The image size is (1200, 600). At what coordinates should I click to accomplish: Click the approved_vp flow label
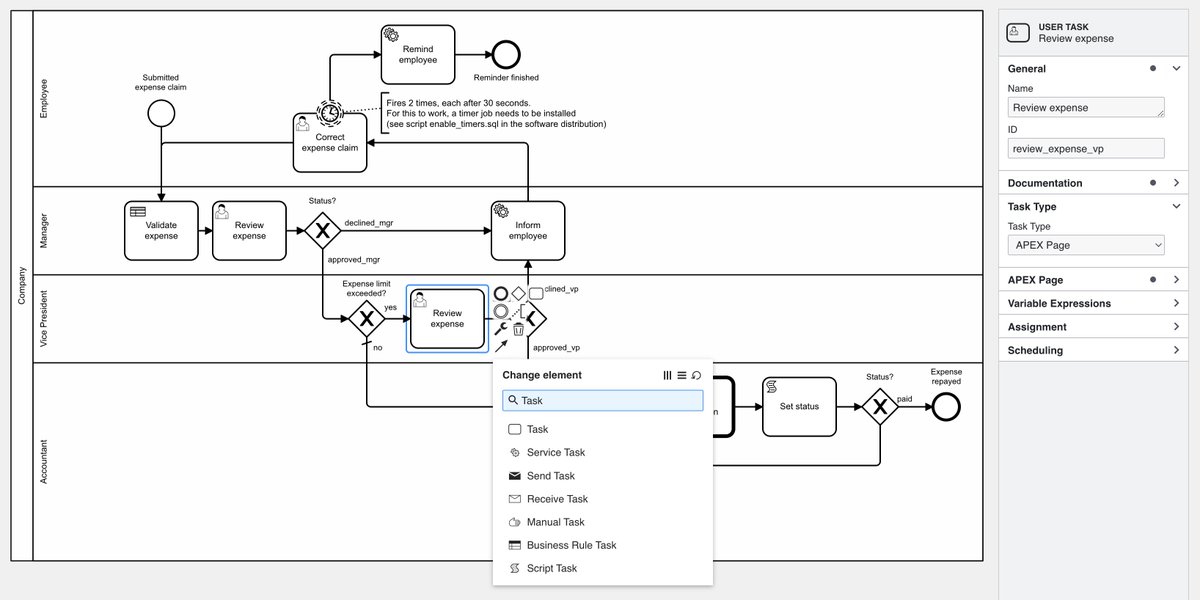[x=556, y=348]
